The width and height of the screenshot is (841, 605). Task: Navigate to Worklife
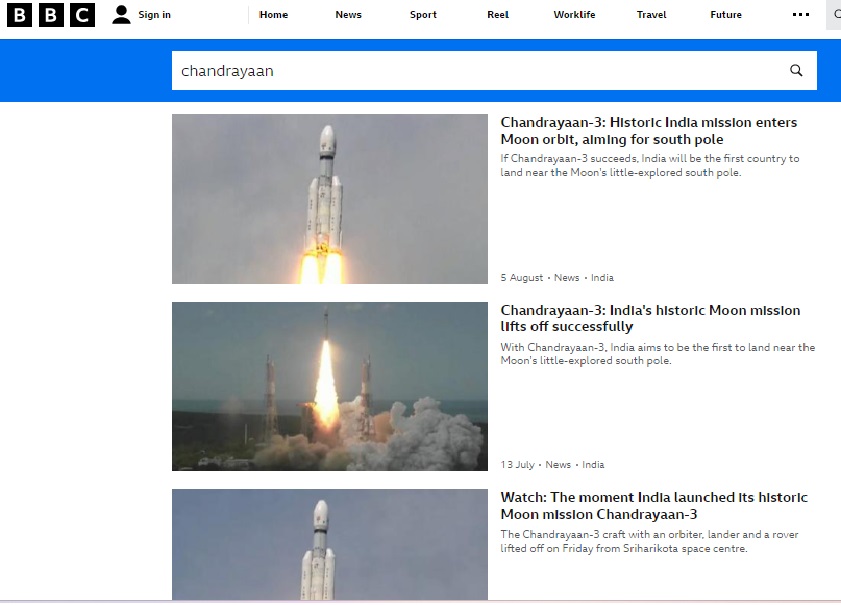coord(574,15)
